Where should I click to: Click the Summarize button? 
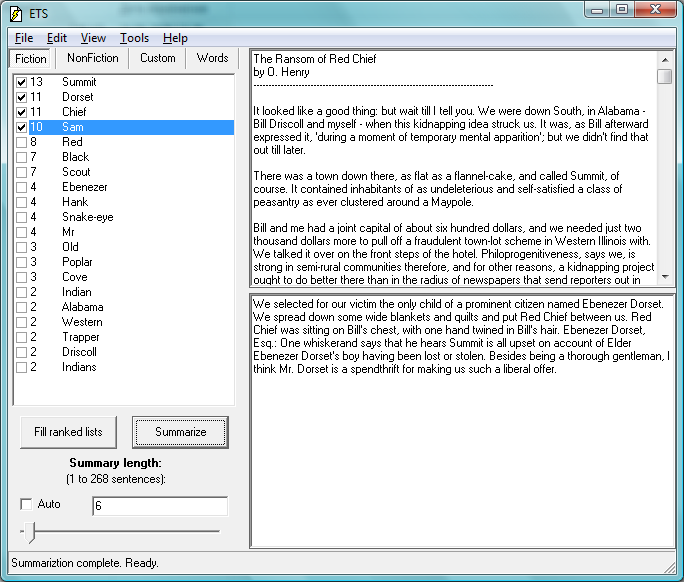(181, 432)
